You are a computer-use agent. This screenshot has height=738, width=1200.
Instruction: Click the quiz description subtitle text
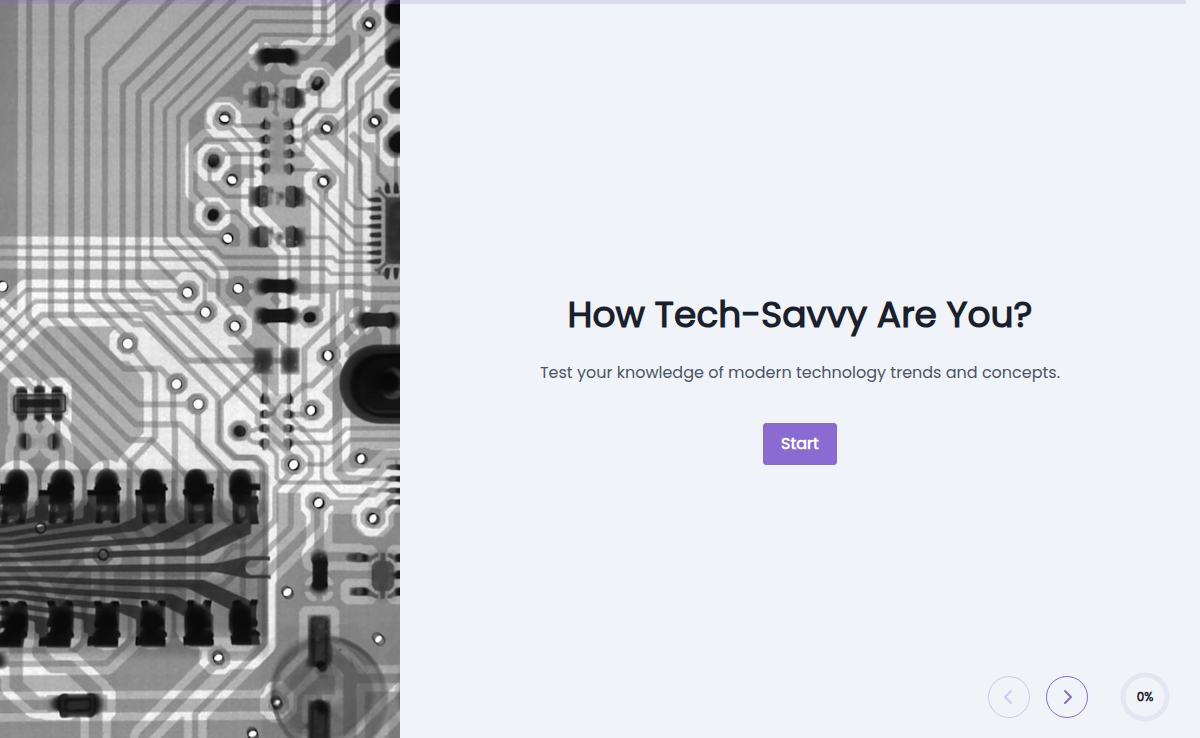(x=799, y=372)
